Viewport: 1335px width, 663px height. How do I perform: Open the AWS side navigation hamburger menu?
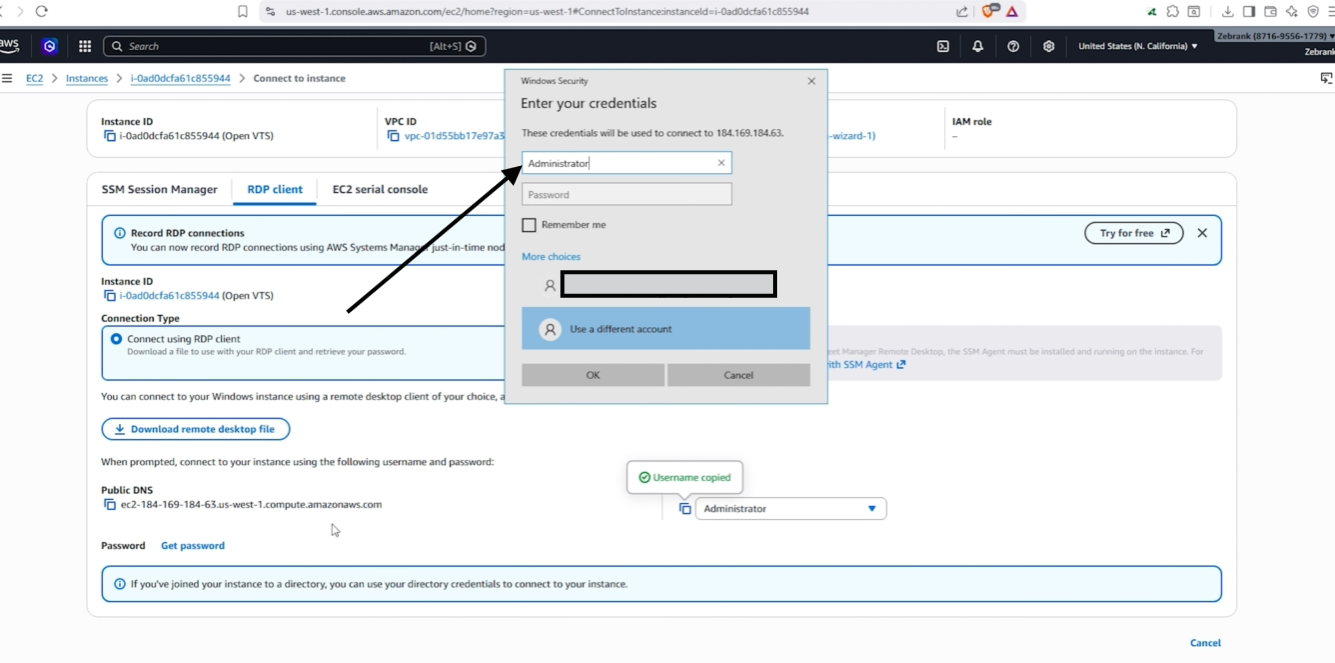tap(7, 78)
